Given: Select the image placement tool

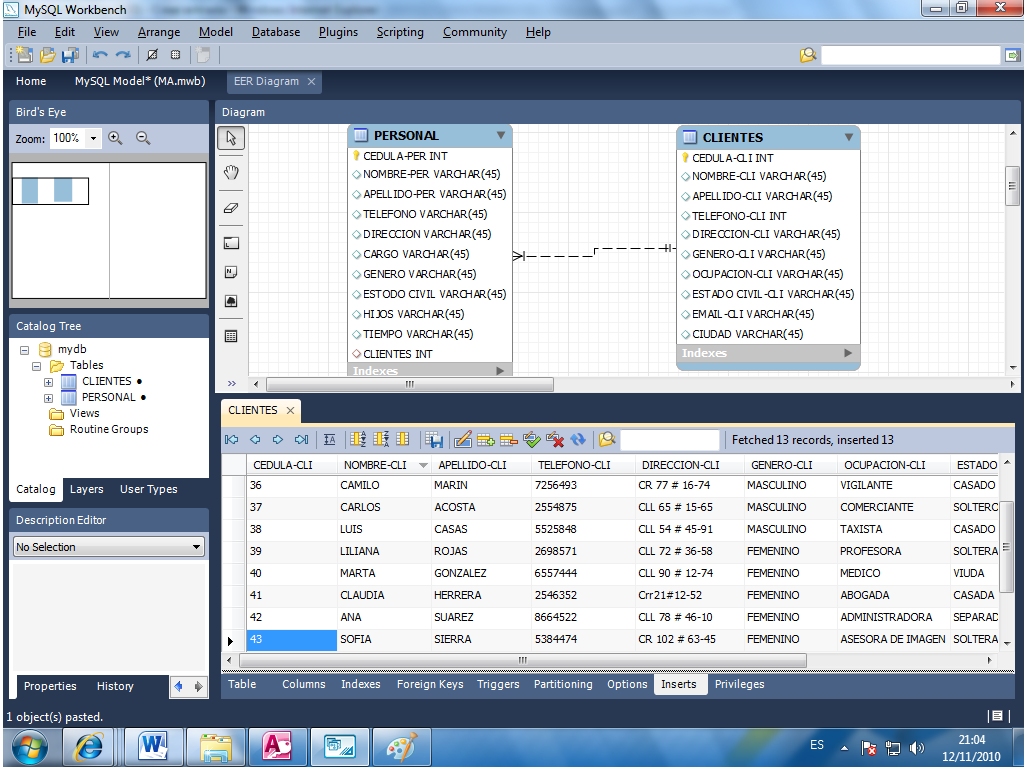Looking at the screenshot, I should click(x=231, y=301).
